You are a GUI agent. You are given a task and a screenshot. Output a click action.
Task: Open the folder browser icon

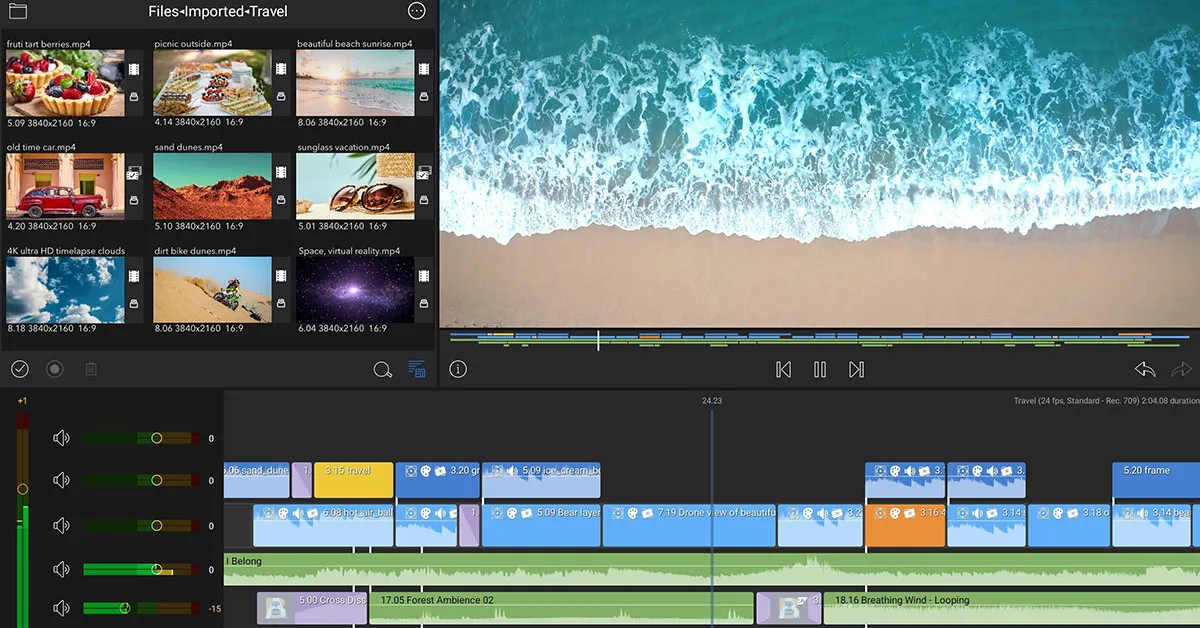(16, 12)
